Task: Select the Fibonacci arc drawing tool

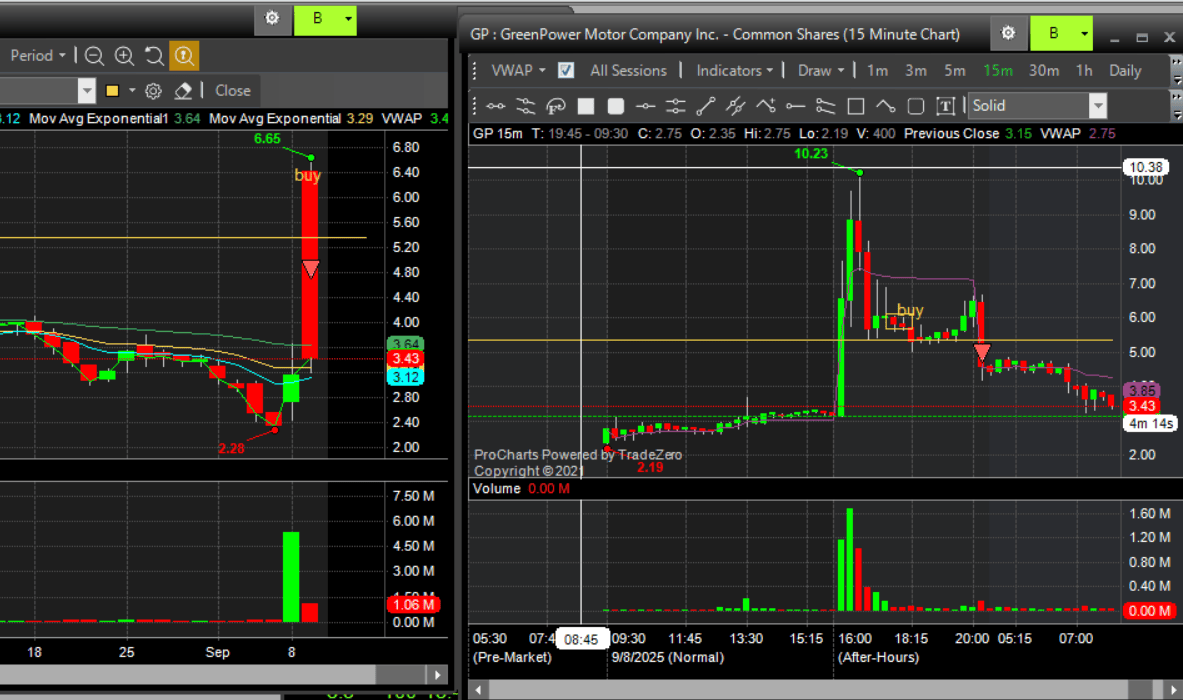Action: (555, 106)
